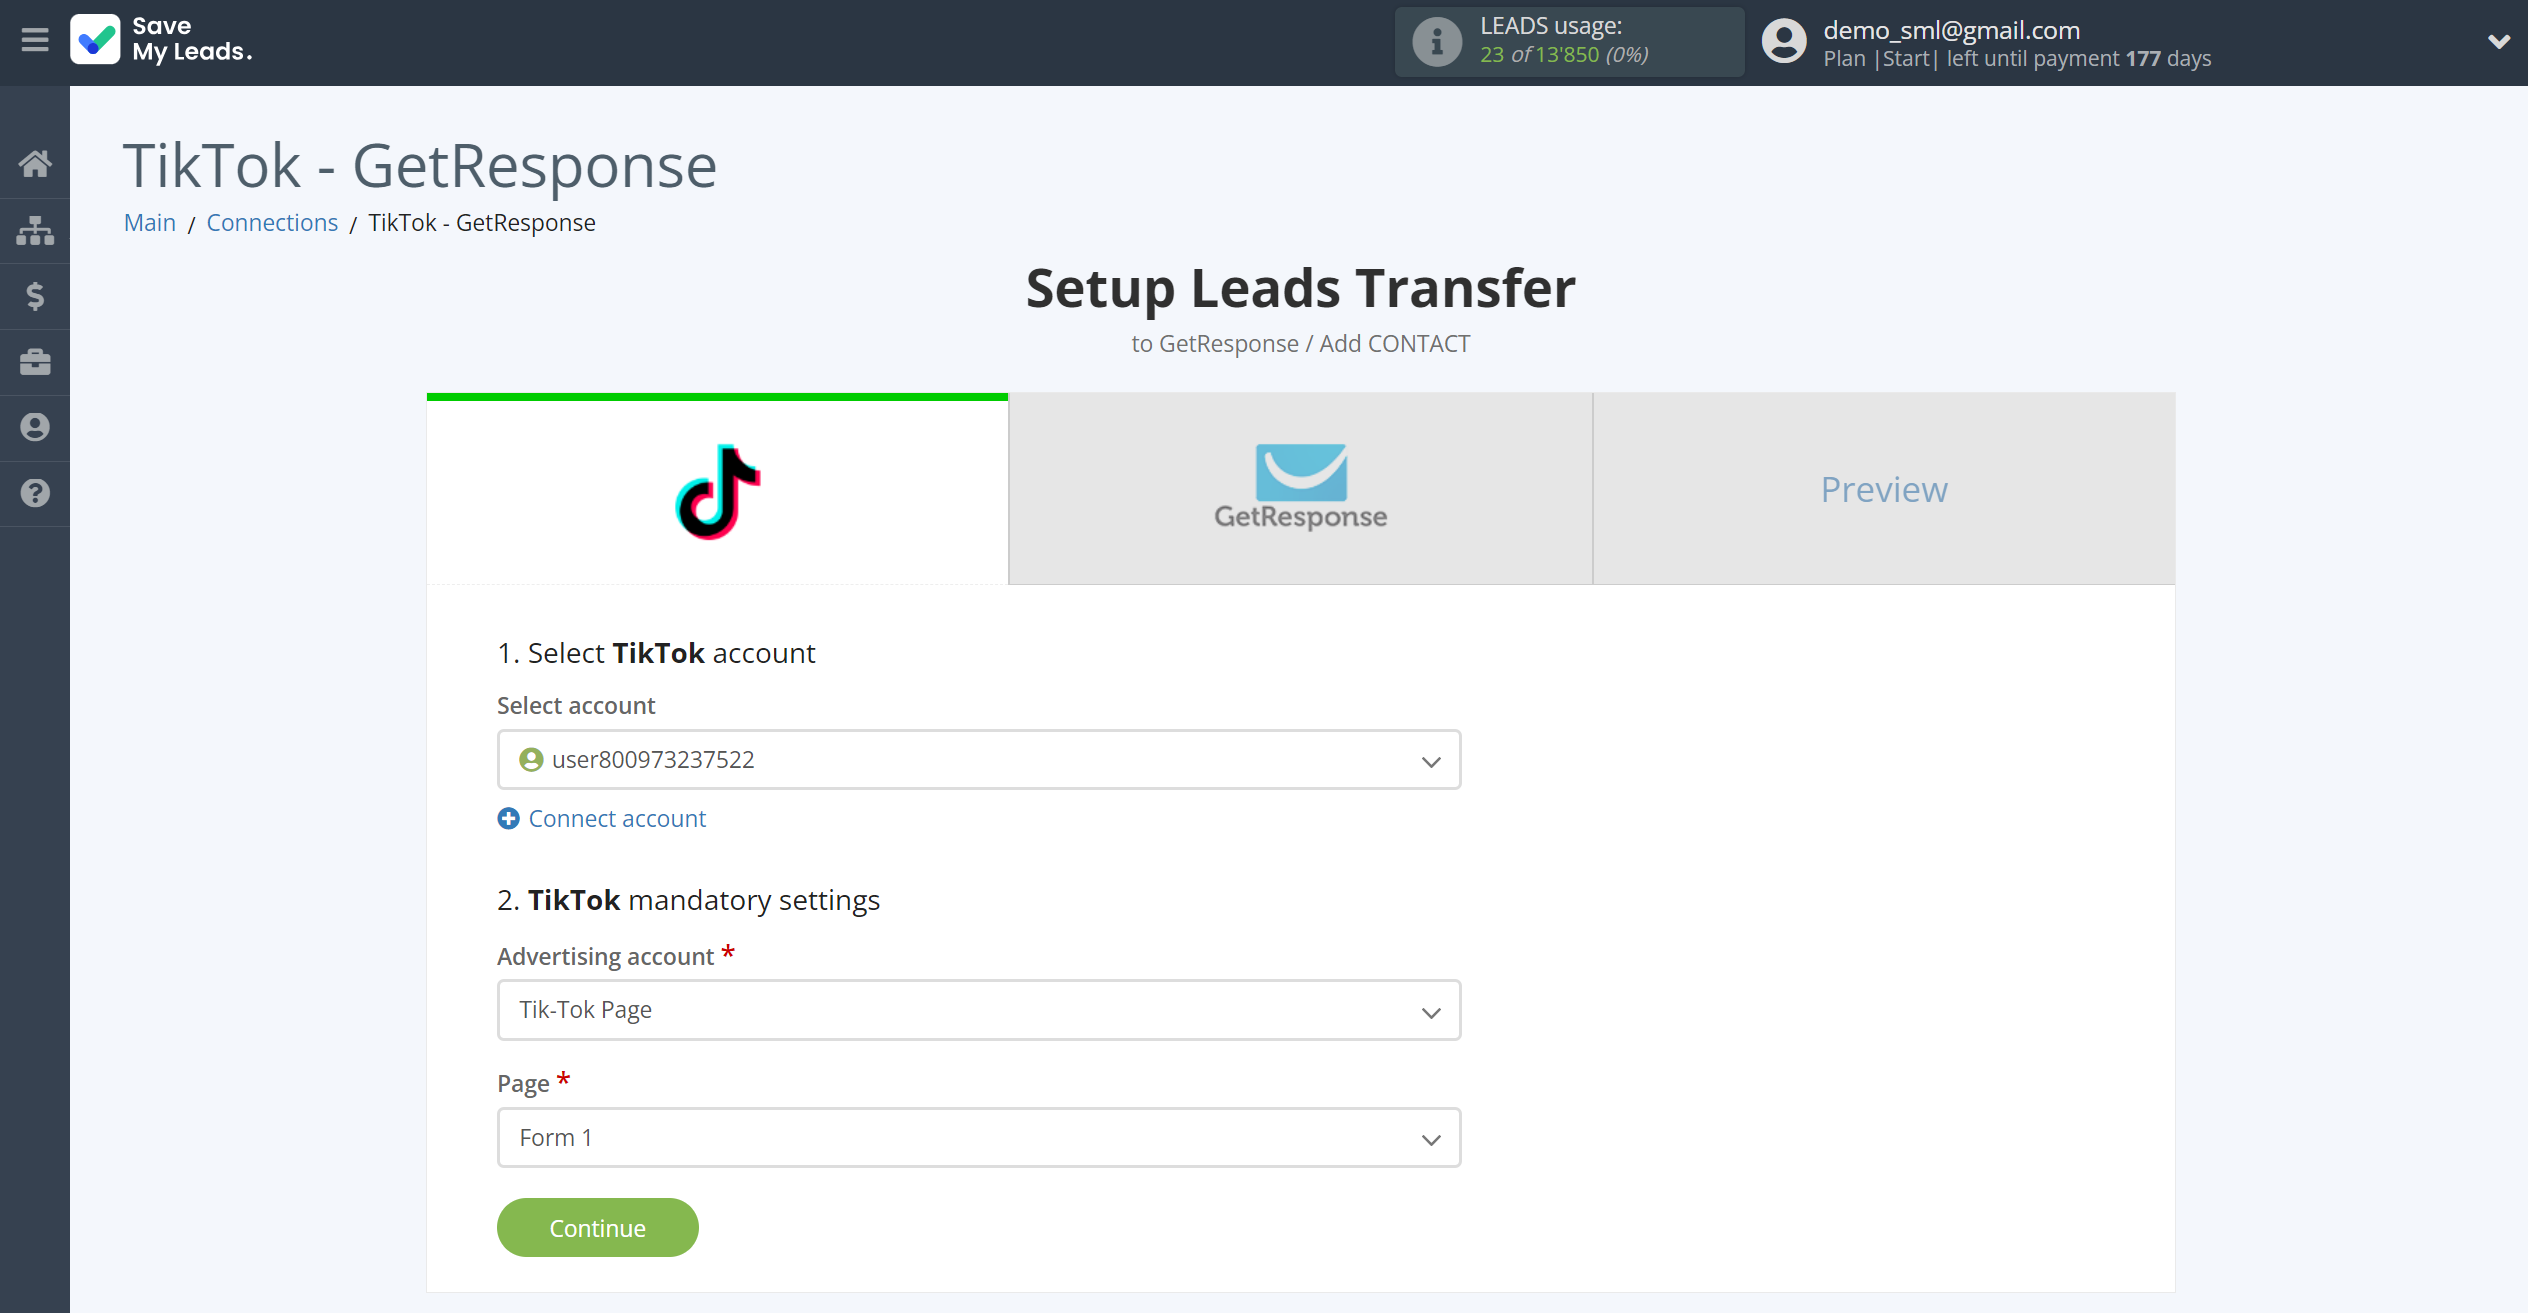Click the TikTok source step icon
2528x1313 pixels.
pyautogui.click(x=717, y=488)
